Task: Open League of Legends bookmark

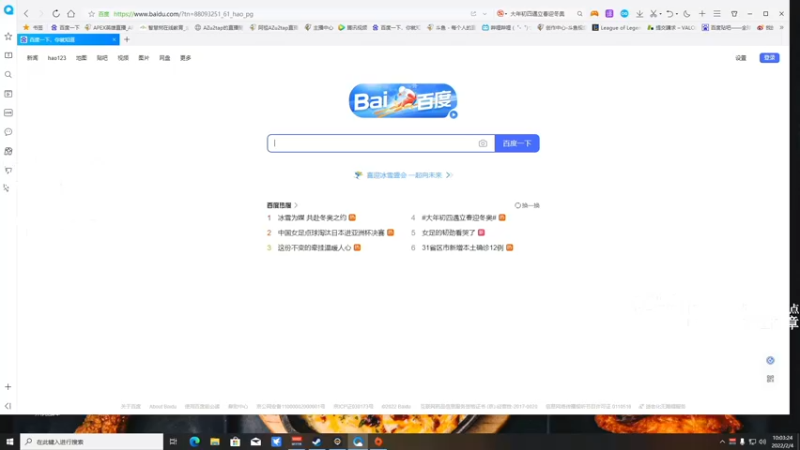Action: (616, 28)
